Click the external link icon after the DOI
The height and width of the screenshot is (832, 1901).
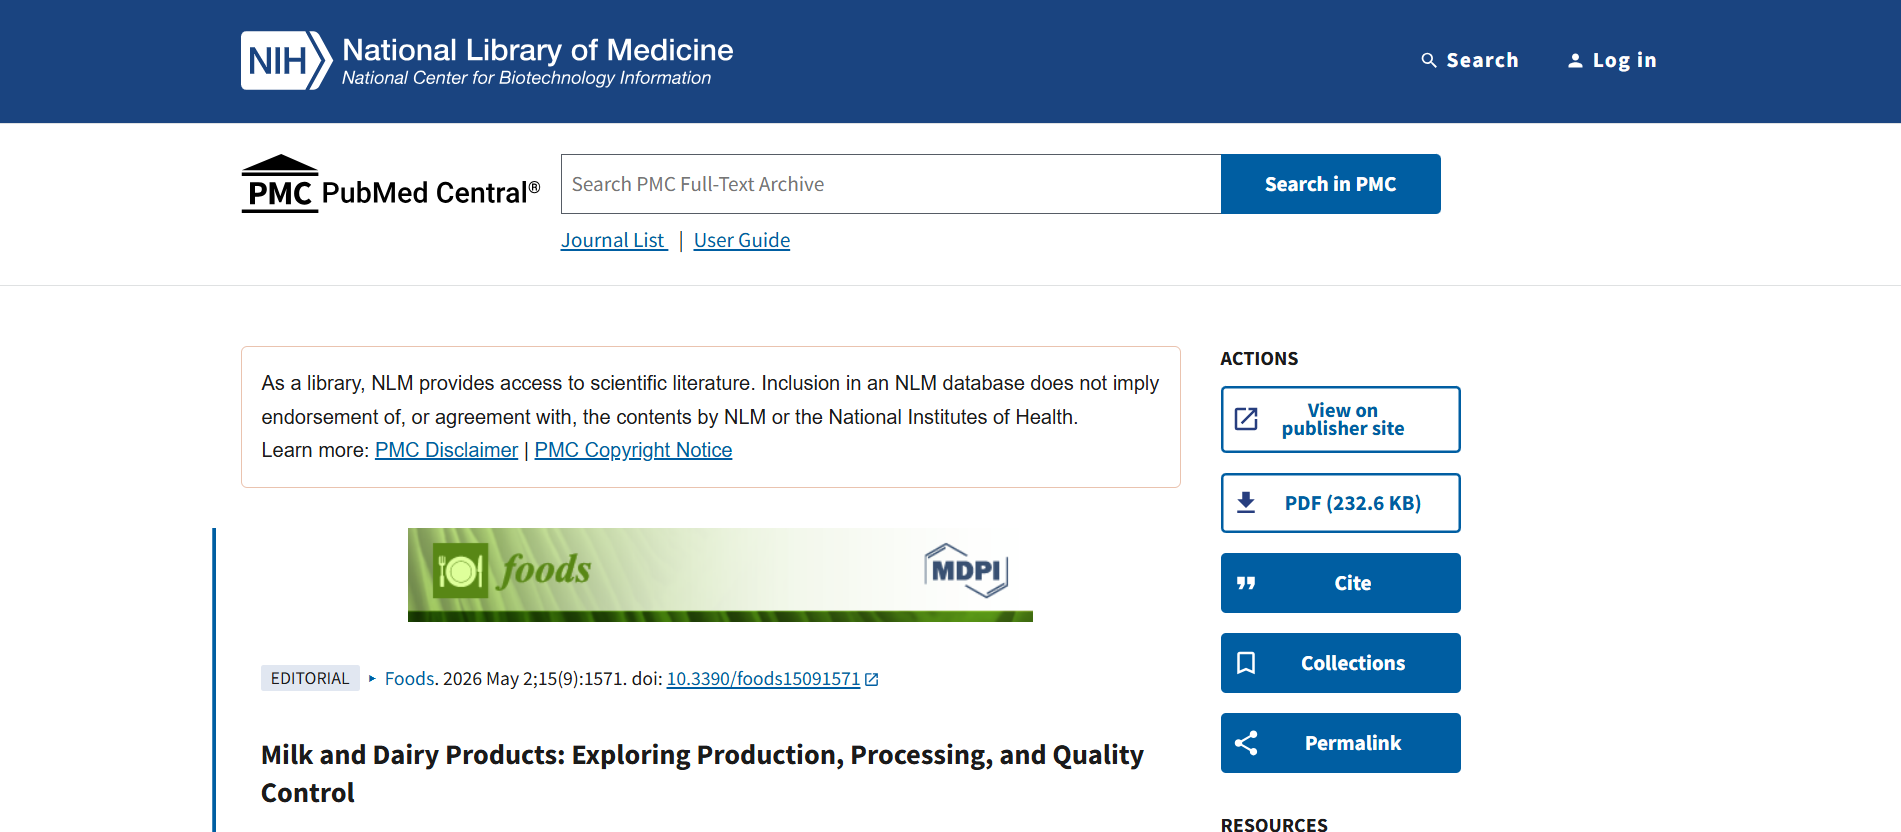[x=872, y=679]
